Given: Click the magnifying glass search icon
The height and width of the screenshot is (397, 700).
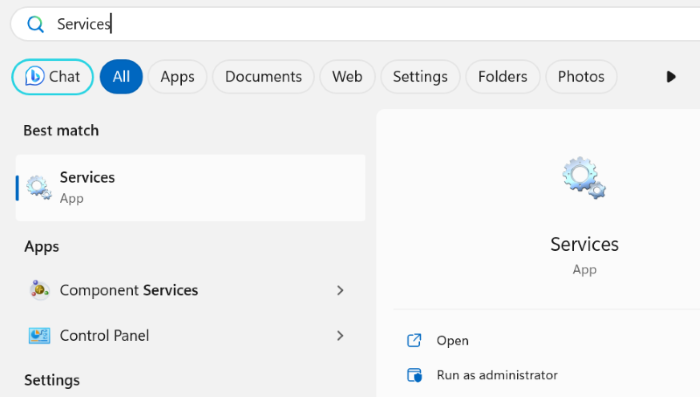Looking at the screenshot, I should pos(35,24).
